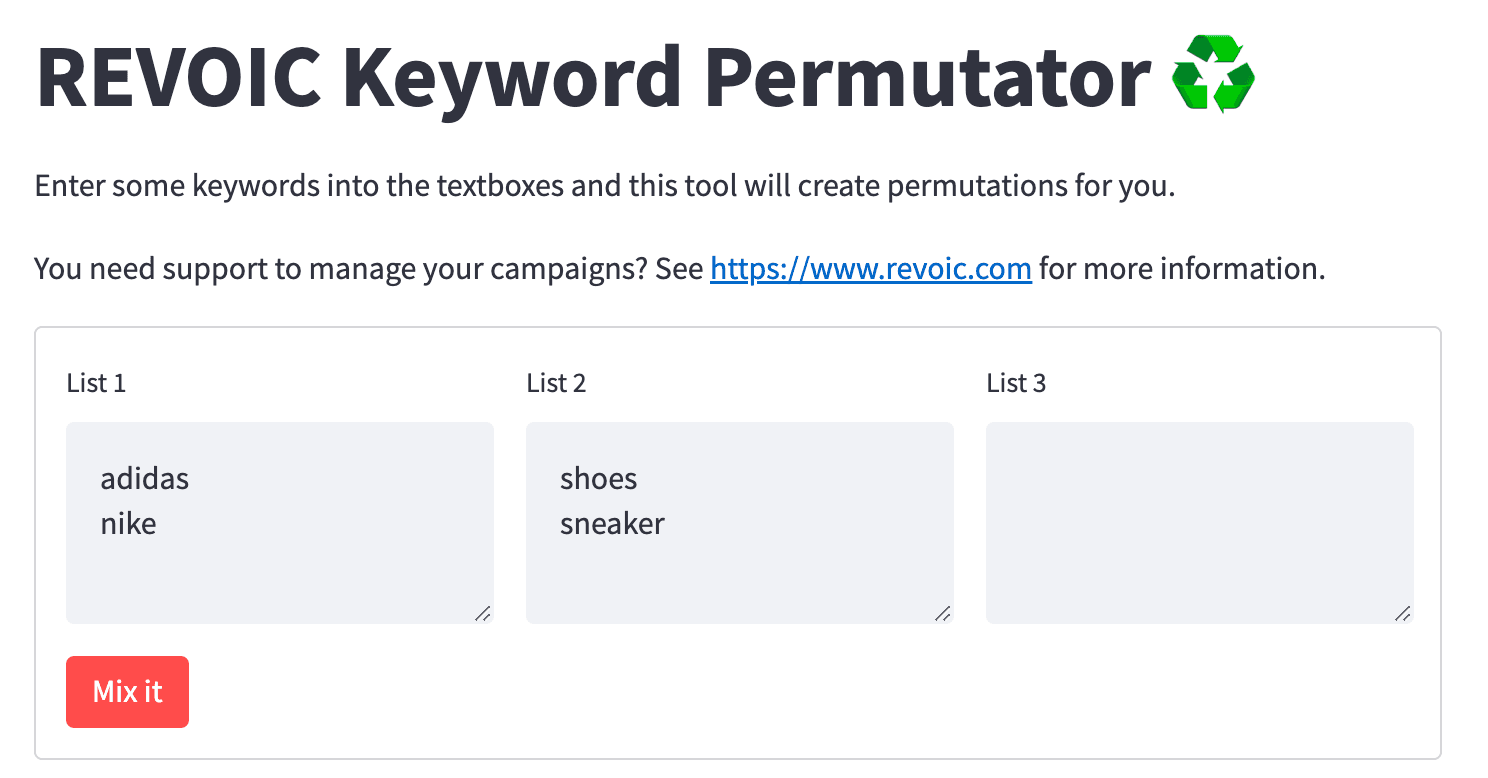Open the revoic.com link

pyautogui.click(x=870, y=269)
